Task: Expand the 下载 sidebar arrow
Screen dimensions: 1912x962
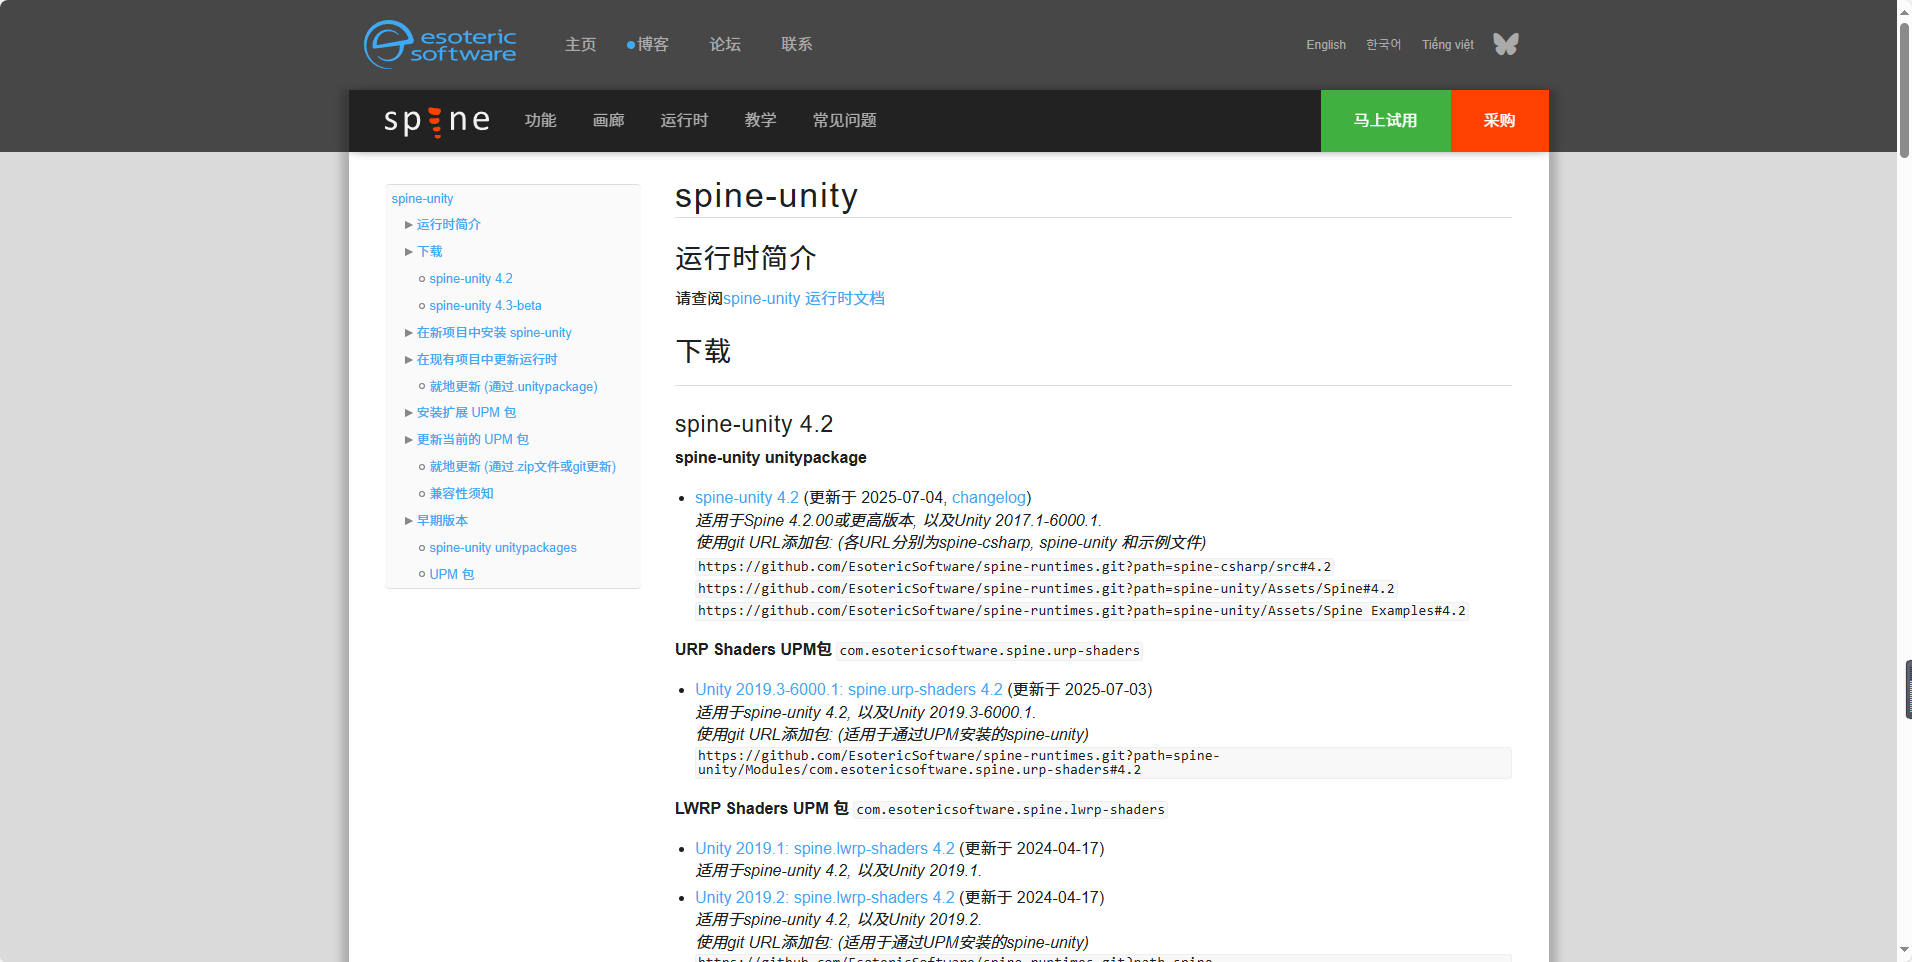Action: pyautogui.click(x=409, y=252)
